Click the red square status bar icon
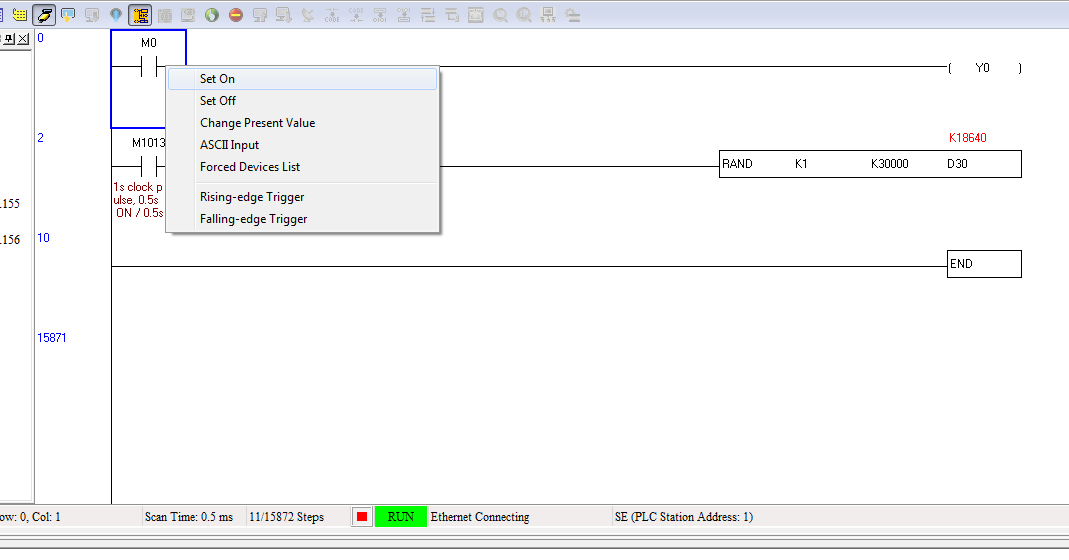 coord(362,517)
